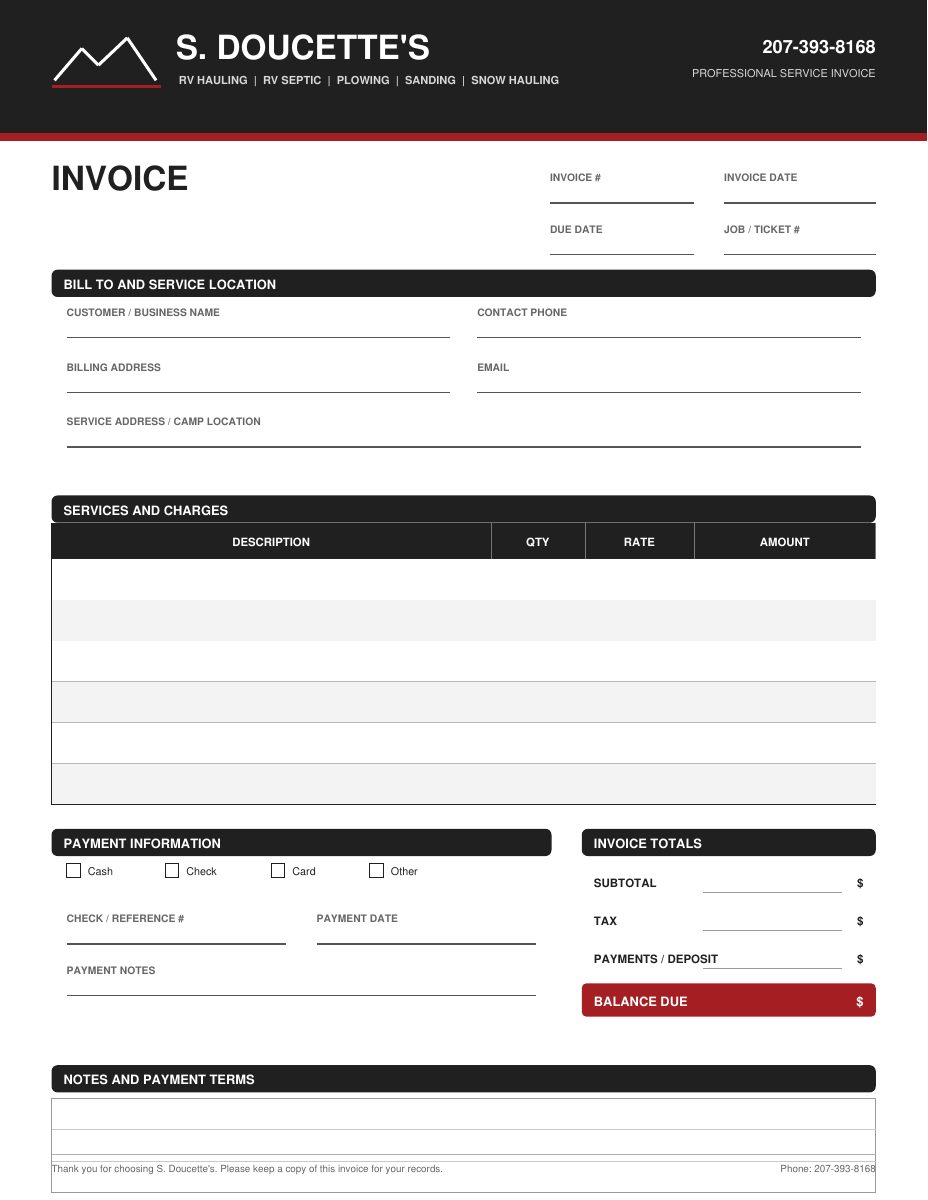The height and width of the screenshot is (1200, 928).
Task: Check the Cash payment checkbox
Action: [74, 871]
